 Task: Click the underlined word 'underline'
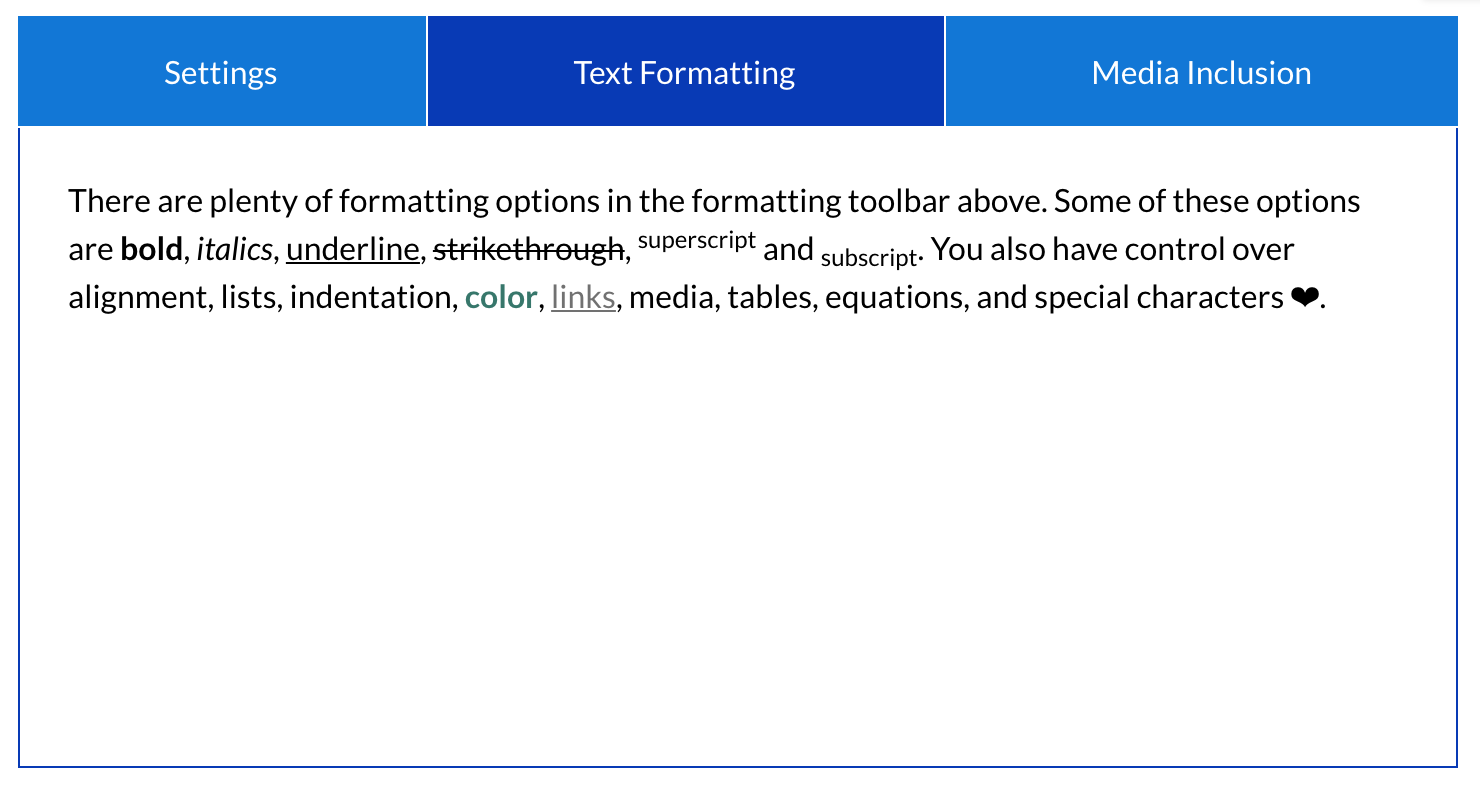[x=352, y=249]
